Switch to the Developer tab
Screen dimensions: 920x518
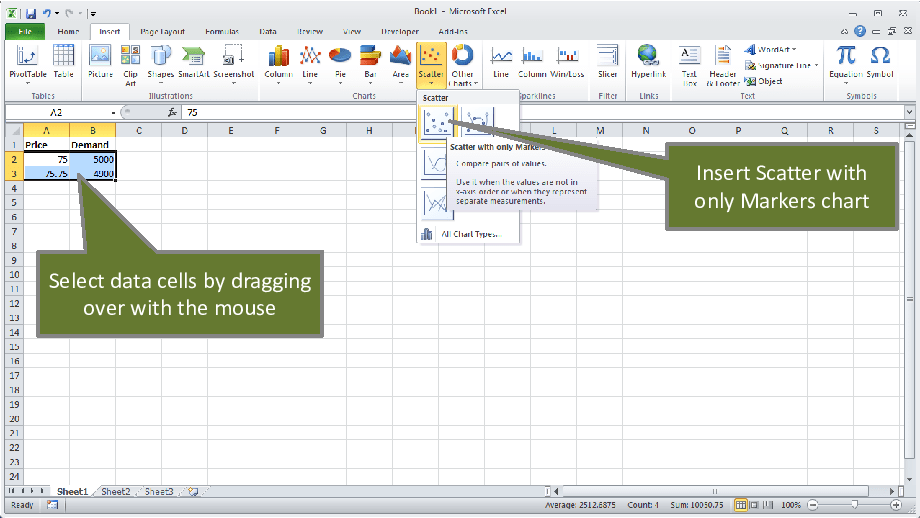400,32
